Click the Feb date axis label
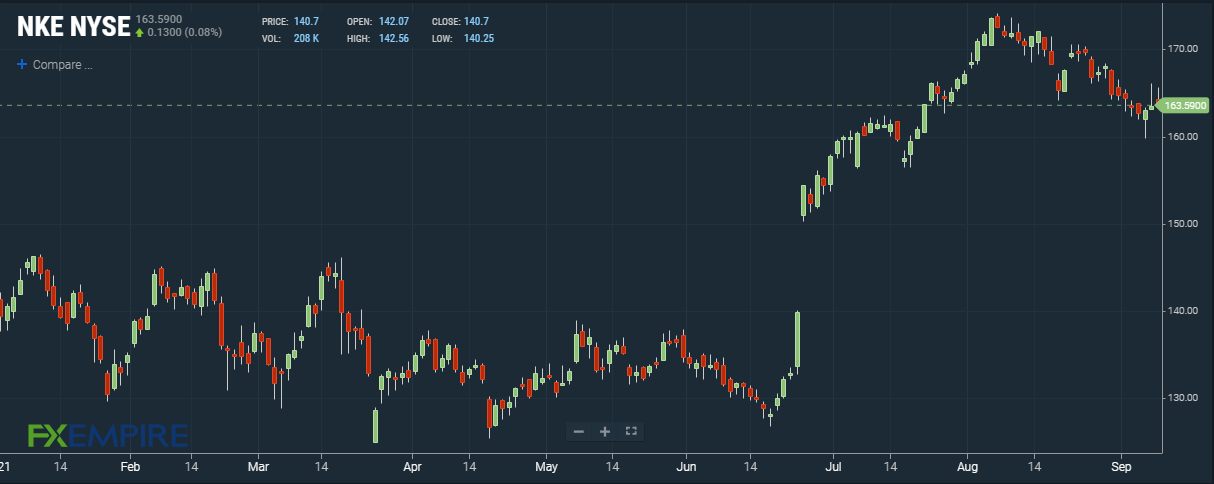 pos(130,467)
